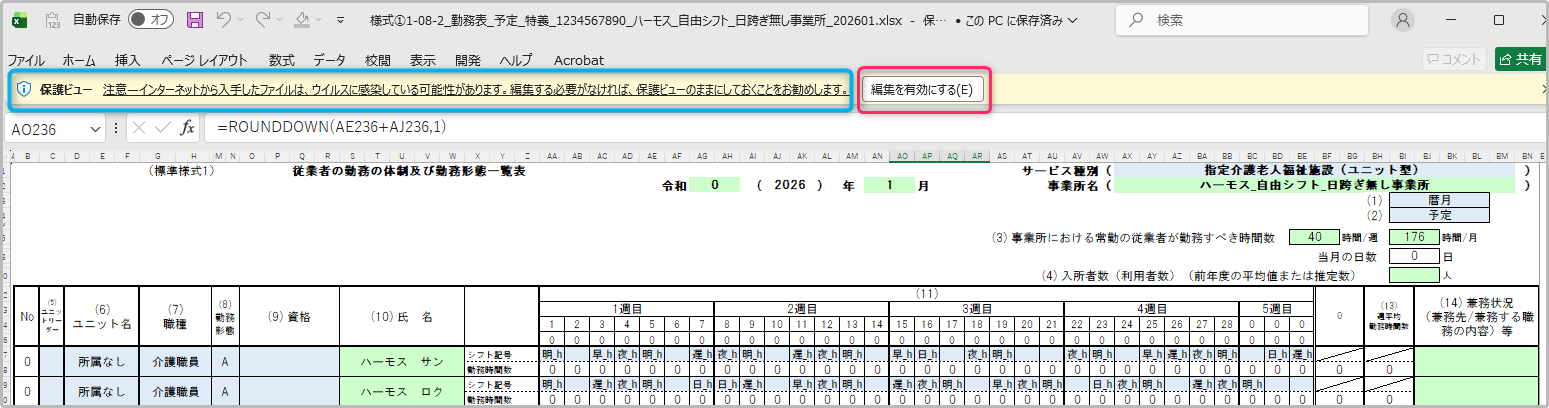Open the Customize Quick Access Toolbar dropdown

[x=342, y=20]
